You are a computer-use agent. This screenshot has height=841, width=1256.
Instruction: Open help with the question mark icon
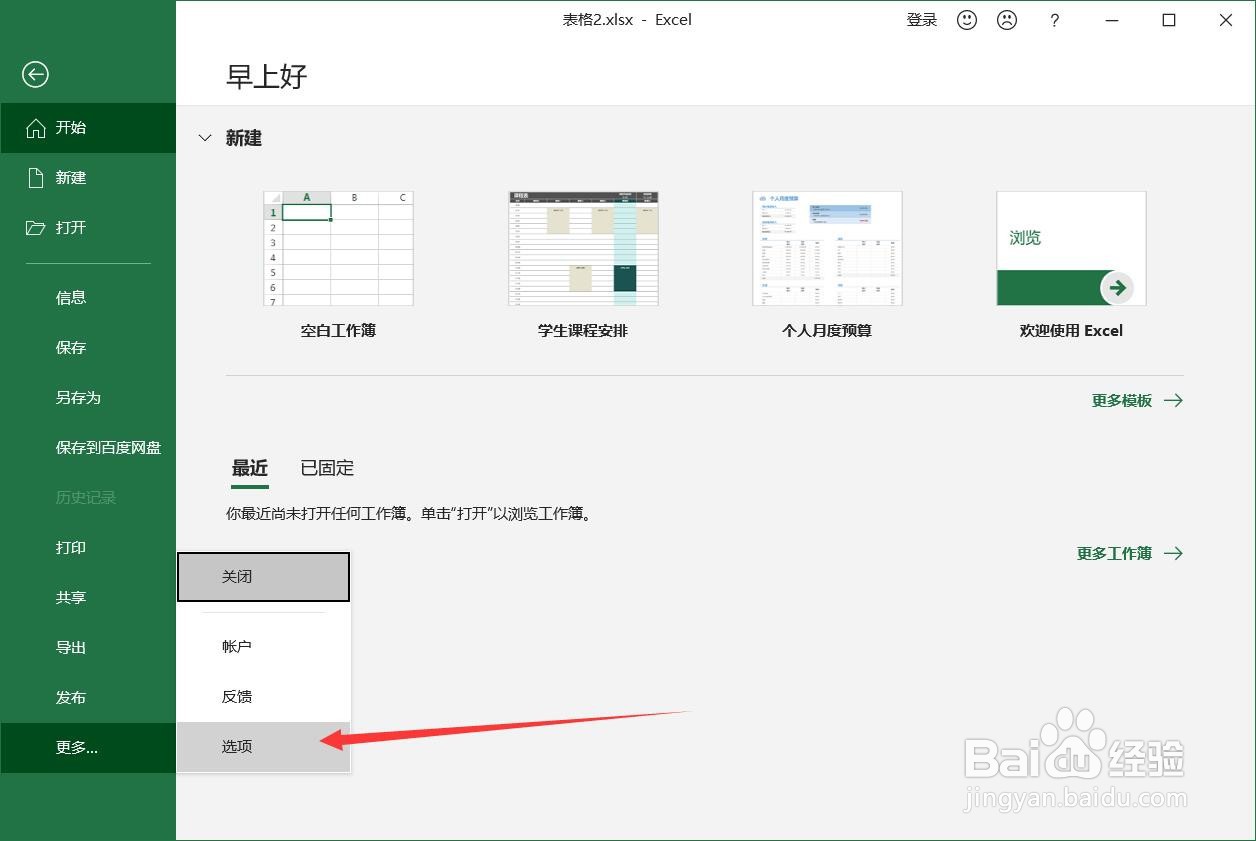[x=1054, y=20]
